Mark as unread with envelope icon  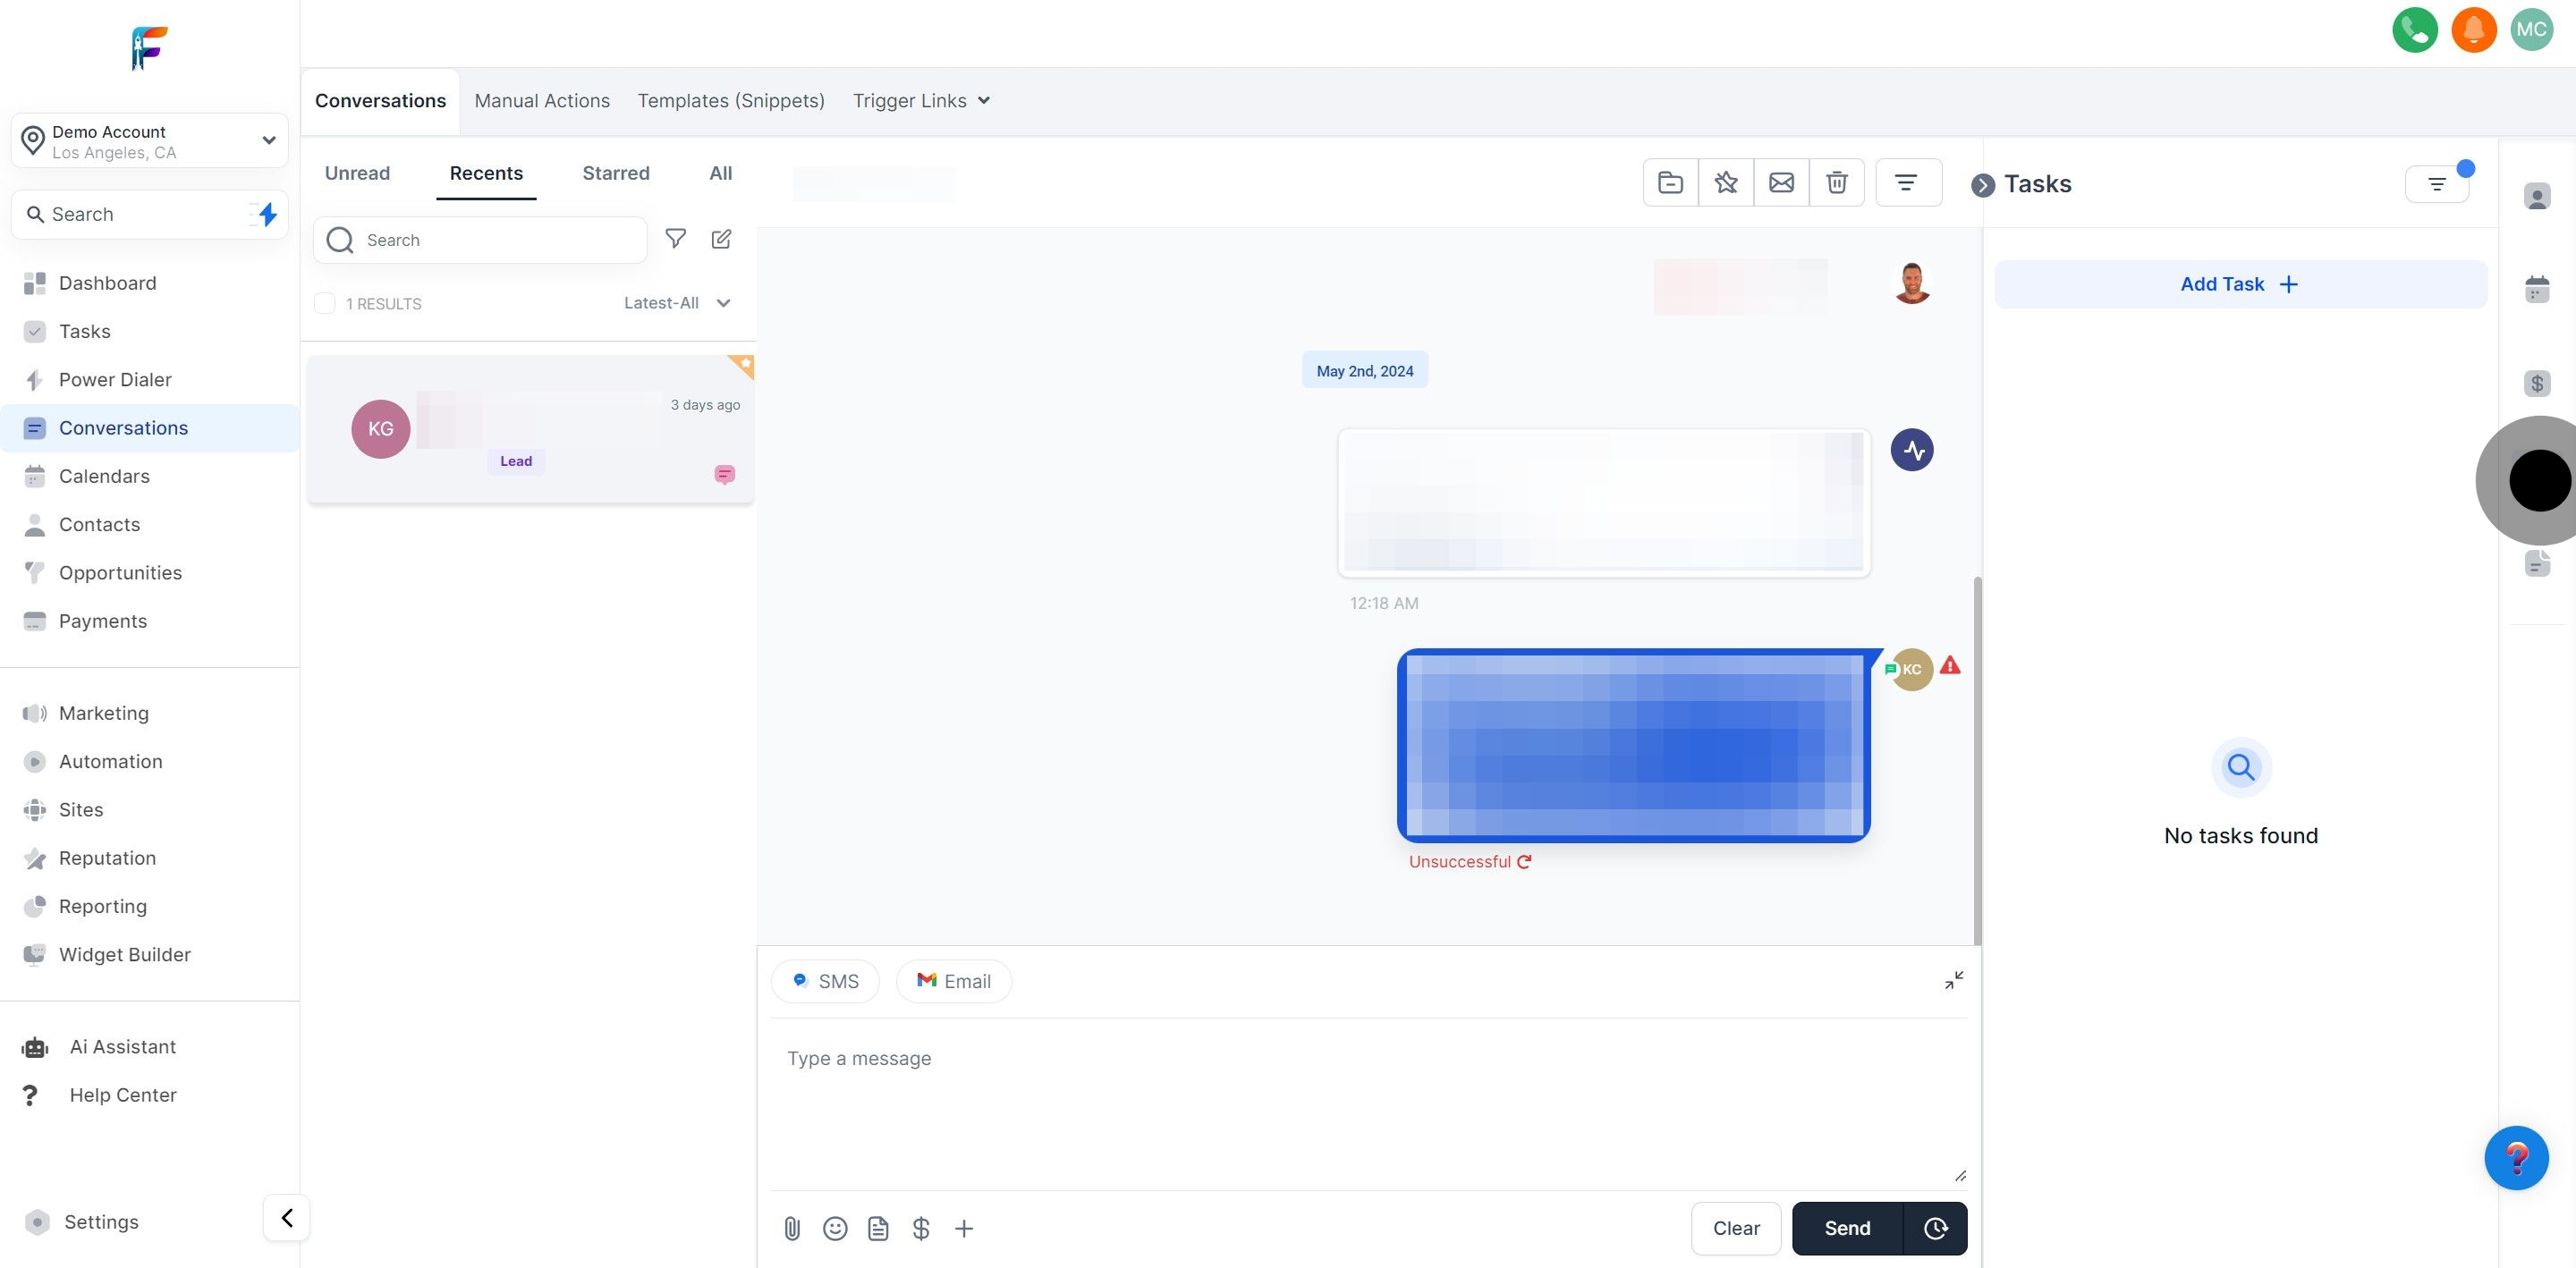[x=1781, y=182]
